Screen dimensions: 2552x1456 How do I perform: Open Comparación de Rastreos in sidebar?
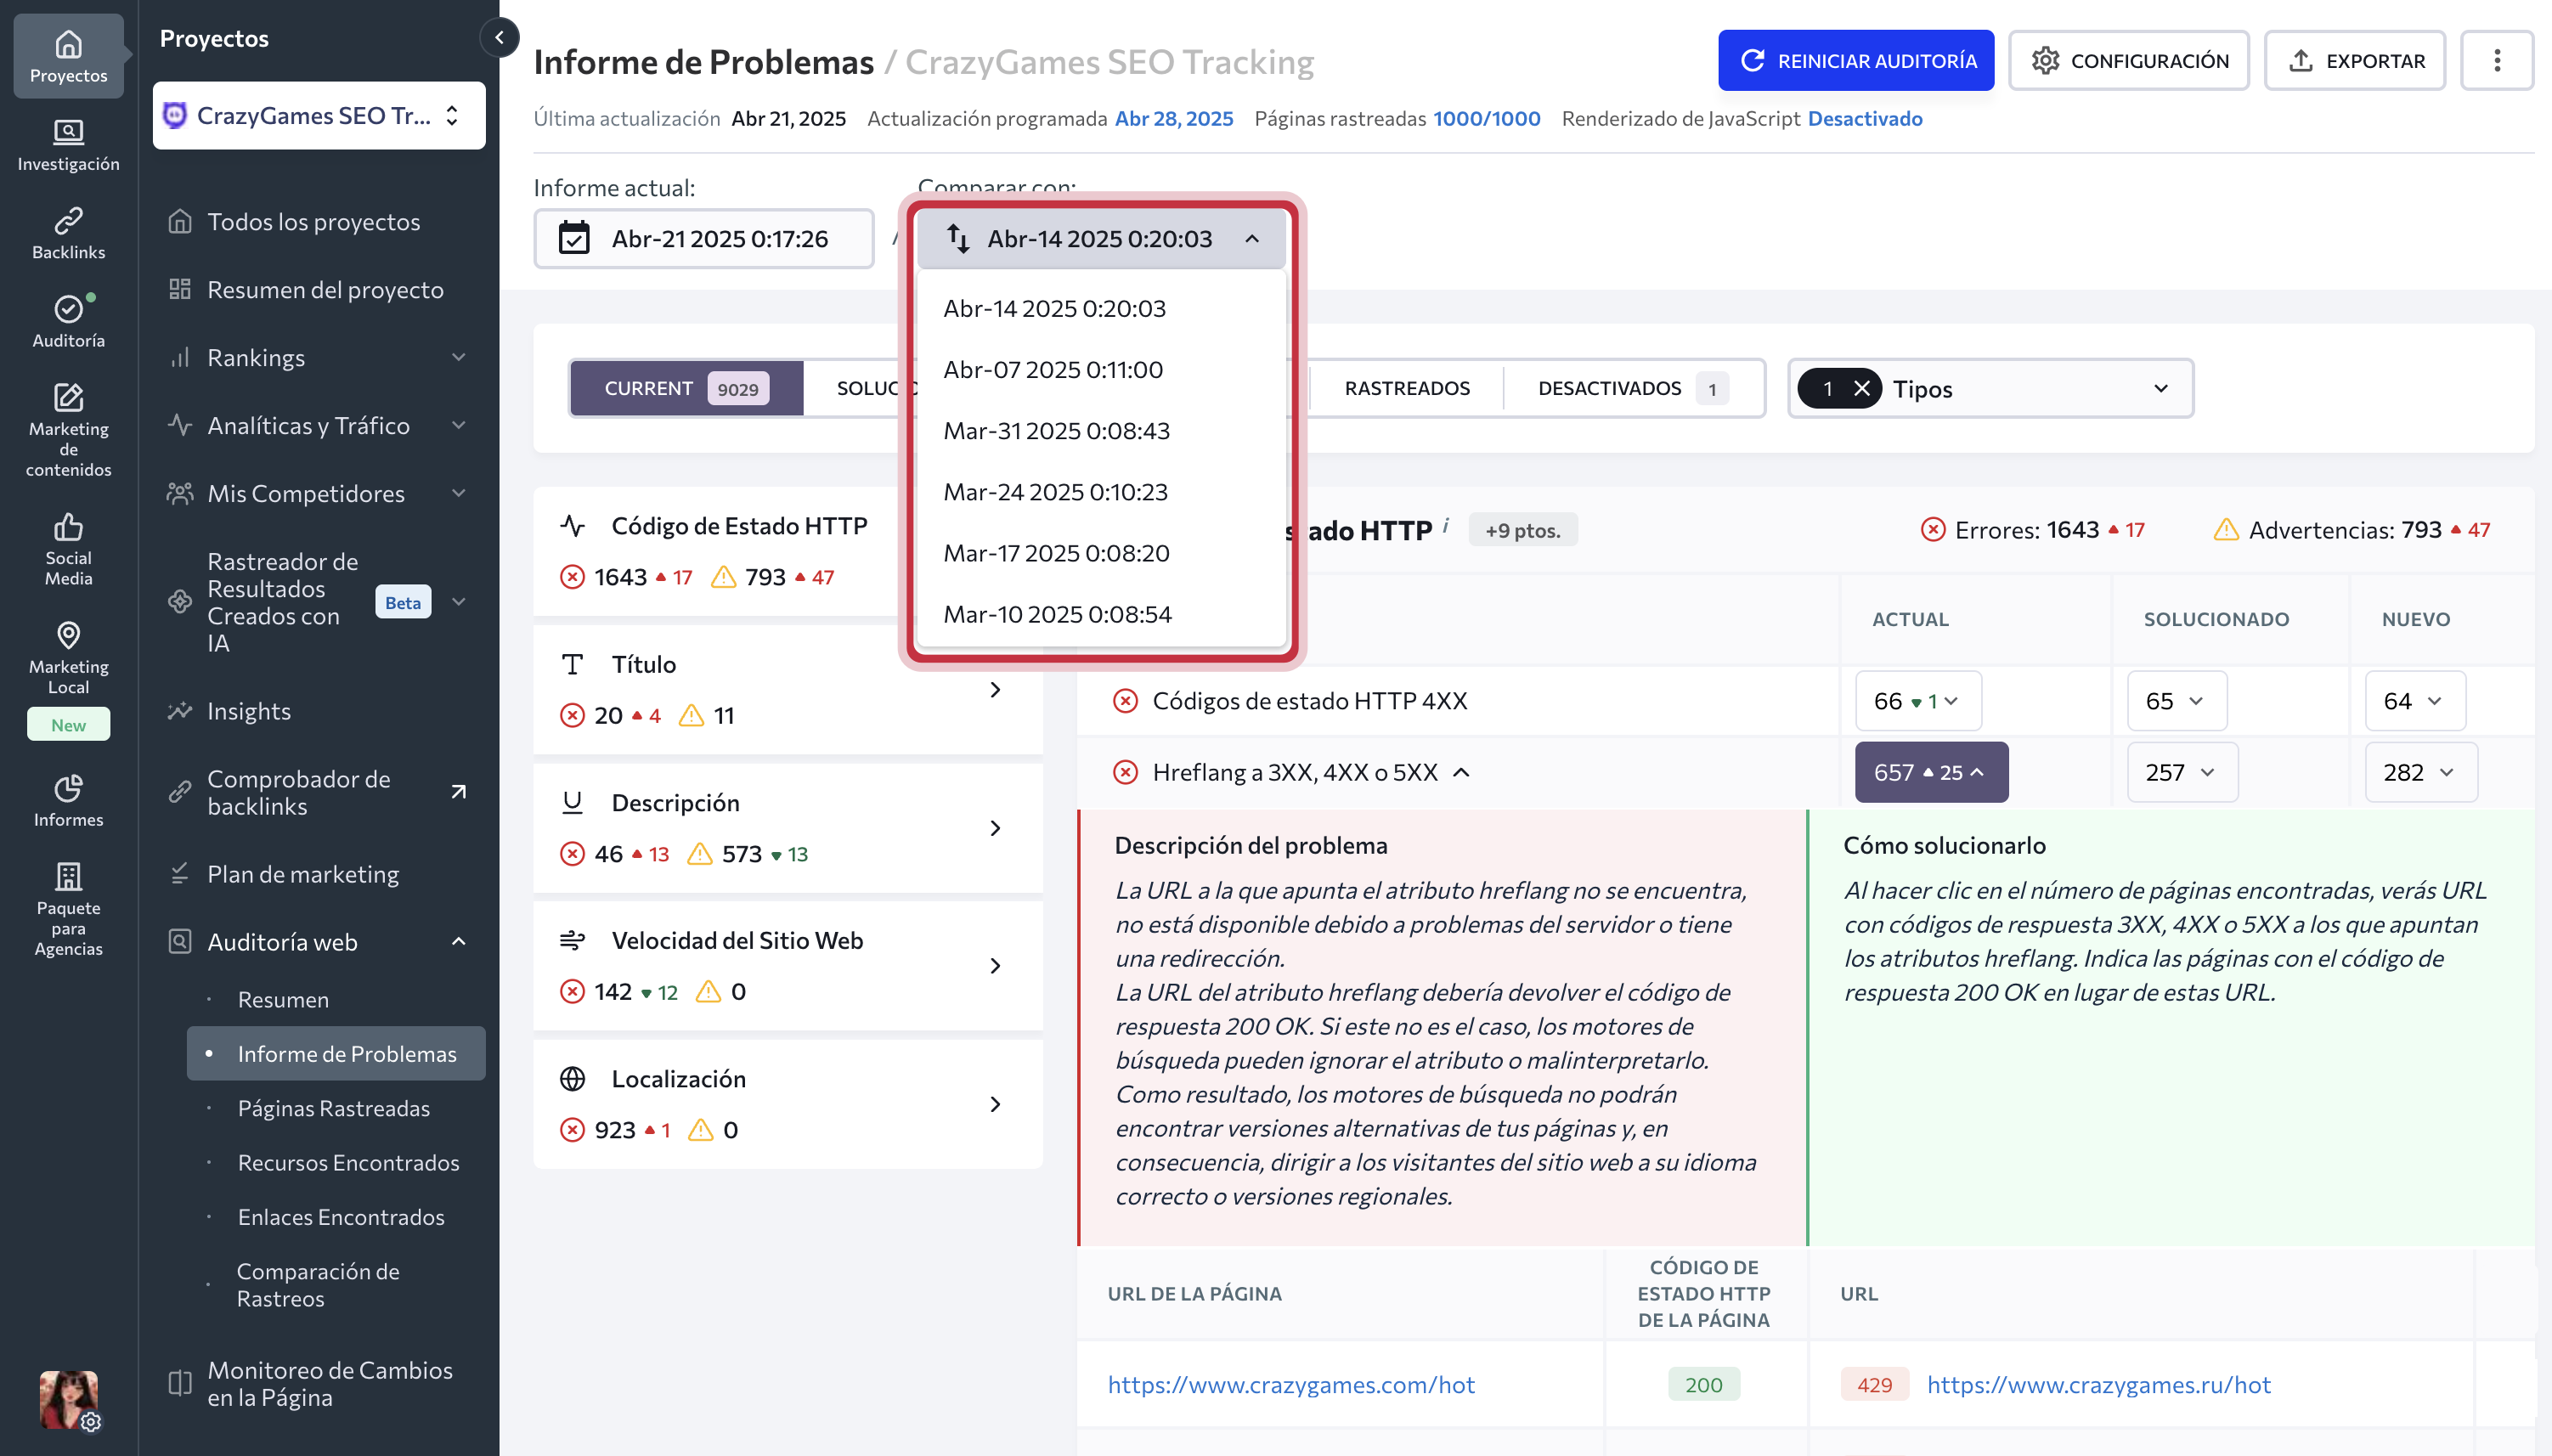(x=318, y=1285)
